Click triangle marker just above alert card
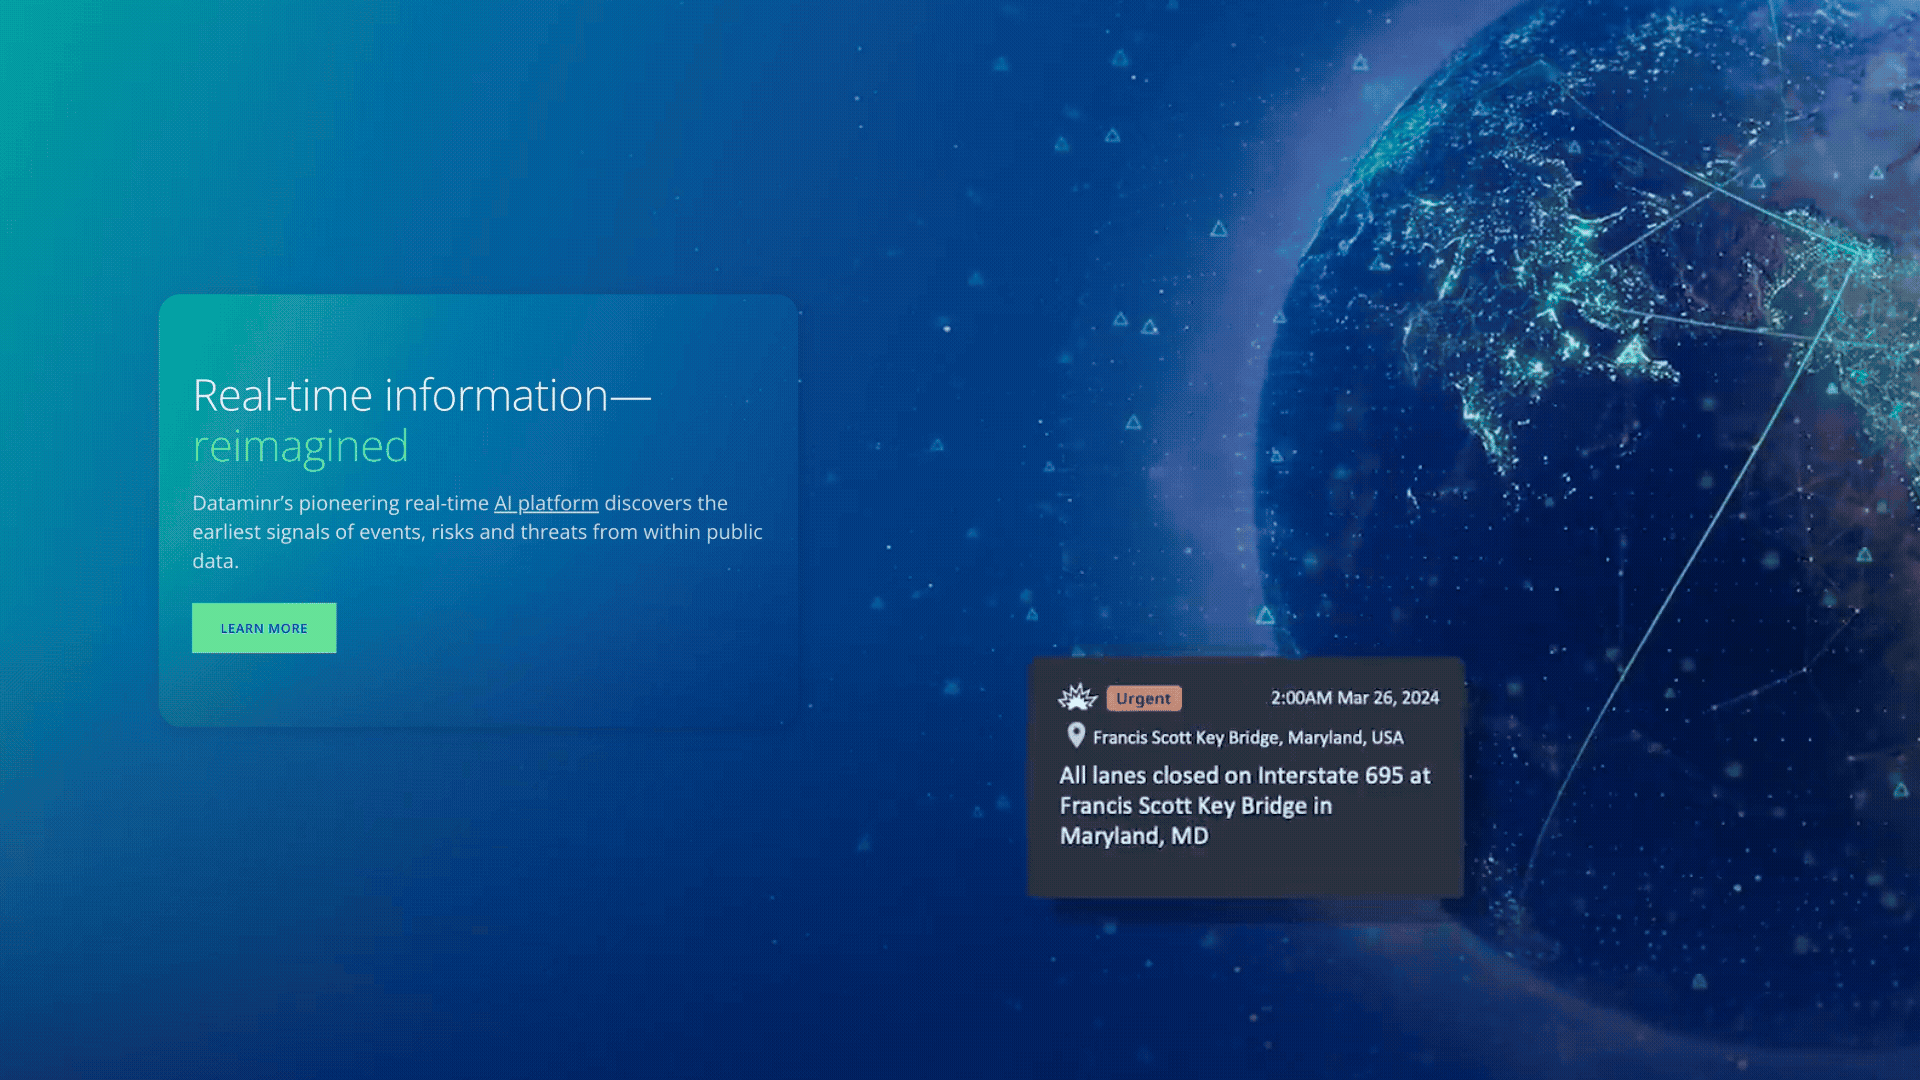 click(1265, 615)
